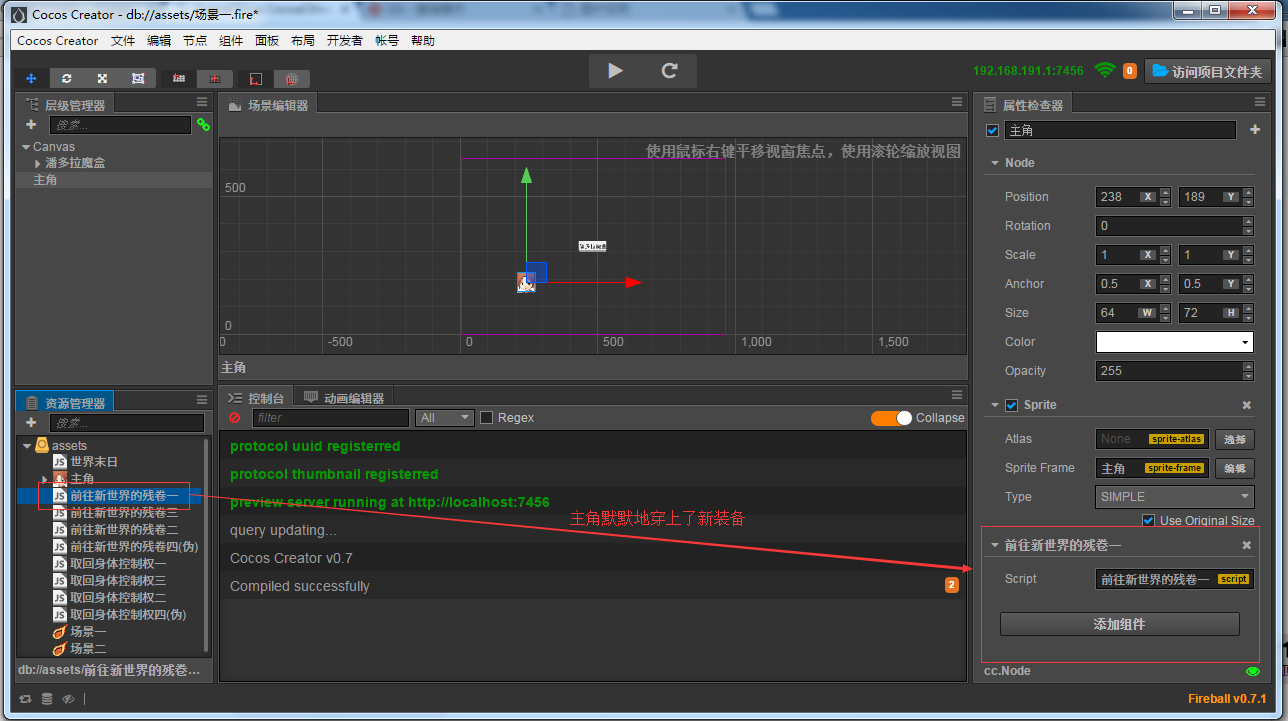
Task: Enable the Regex checkbox
Action: (x=487, y=418)
